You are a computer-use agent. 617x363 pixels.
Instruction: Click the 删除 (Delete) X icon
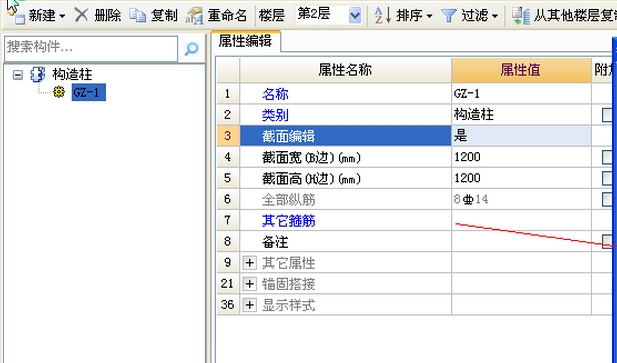click(81, 15)
